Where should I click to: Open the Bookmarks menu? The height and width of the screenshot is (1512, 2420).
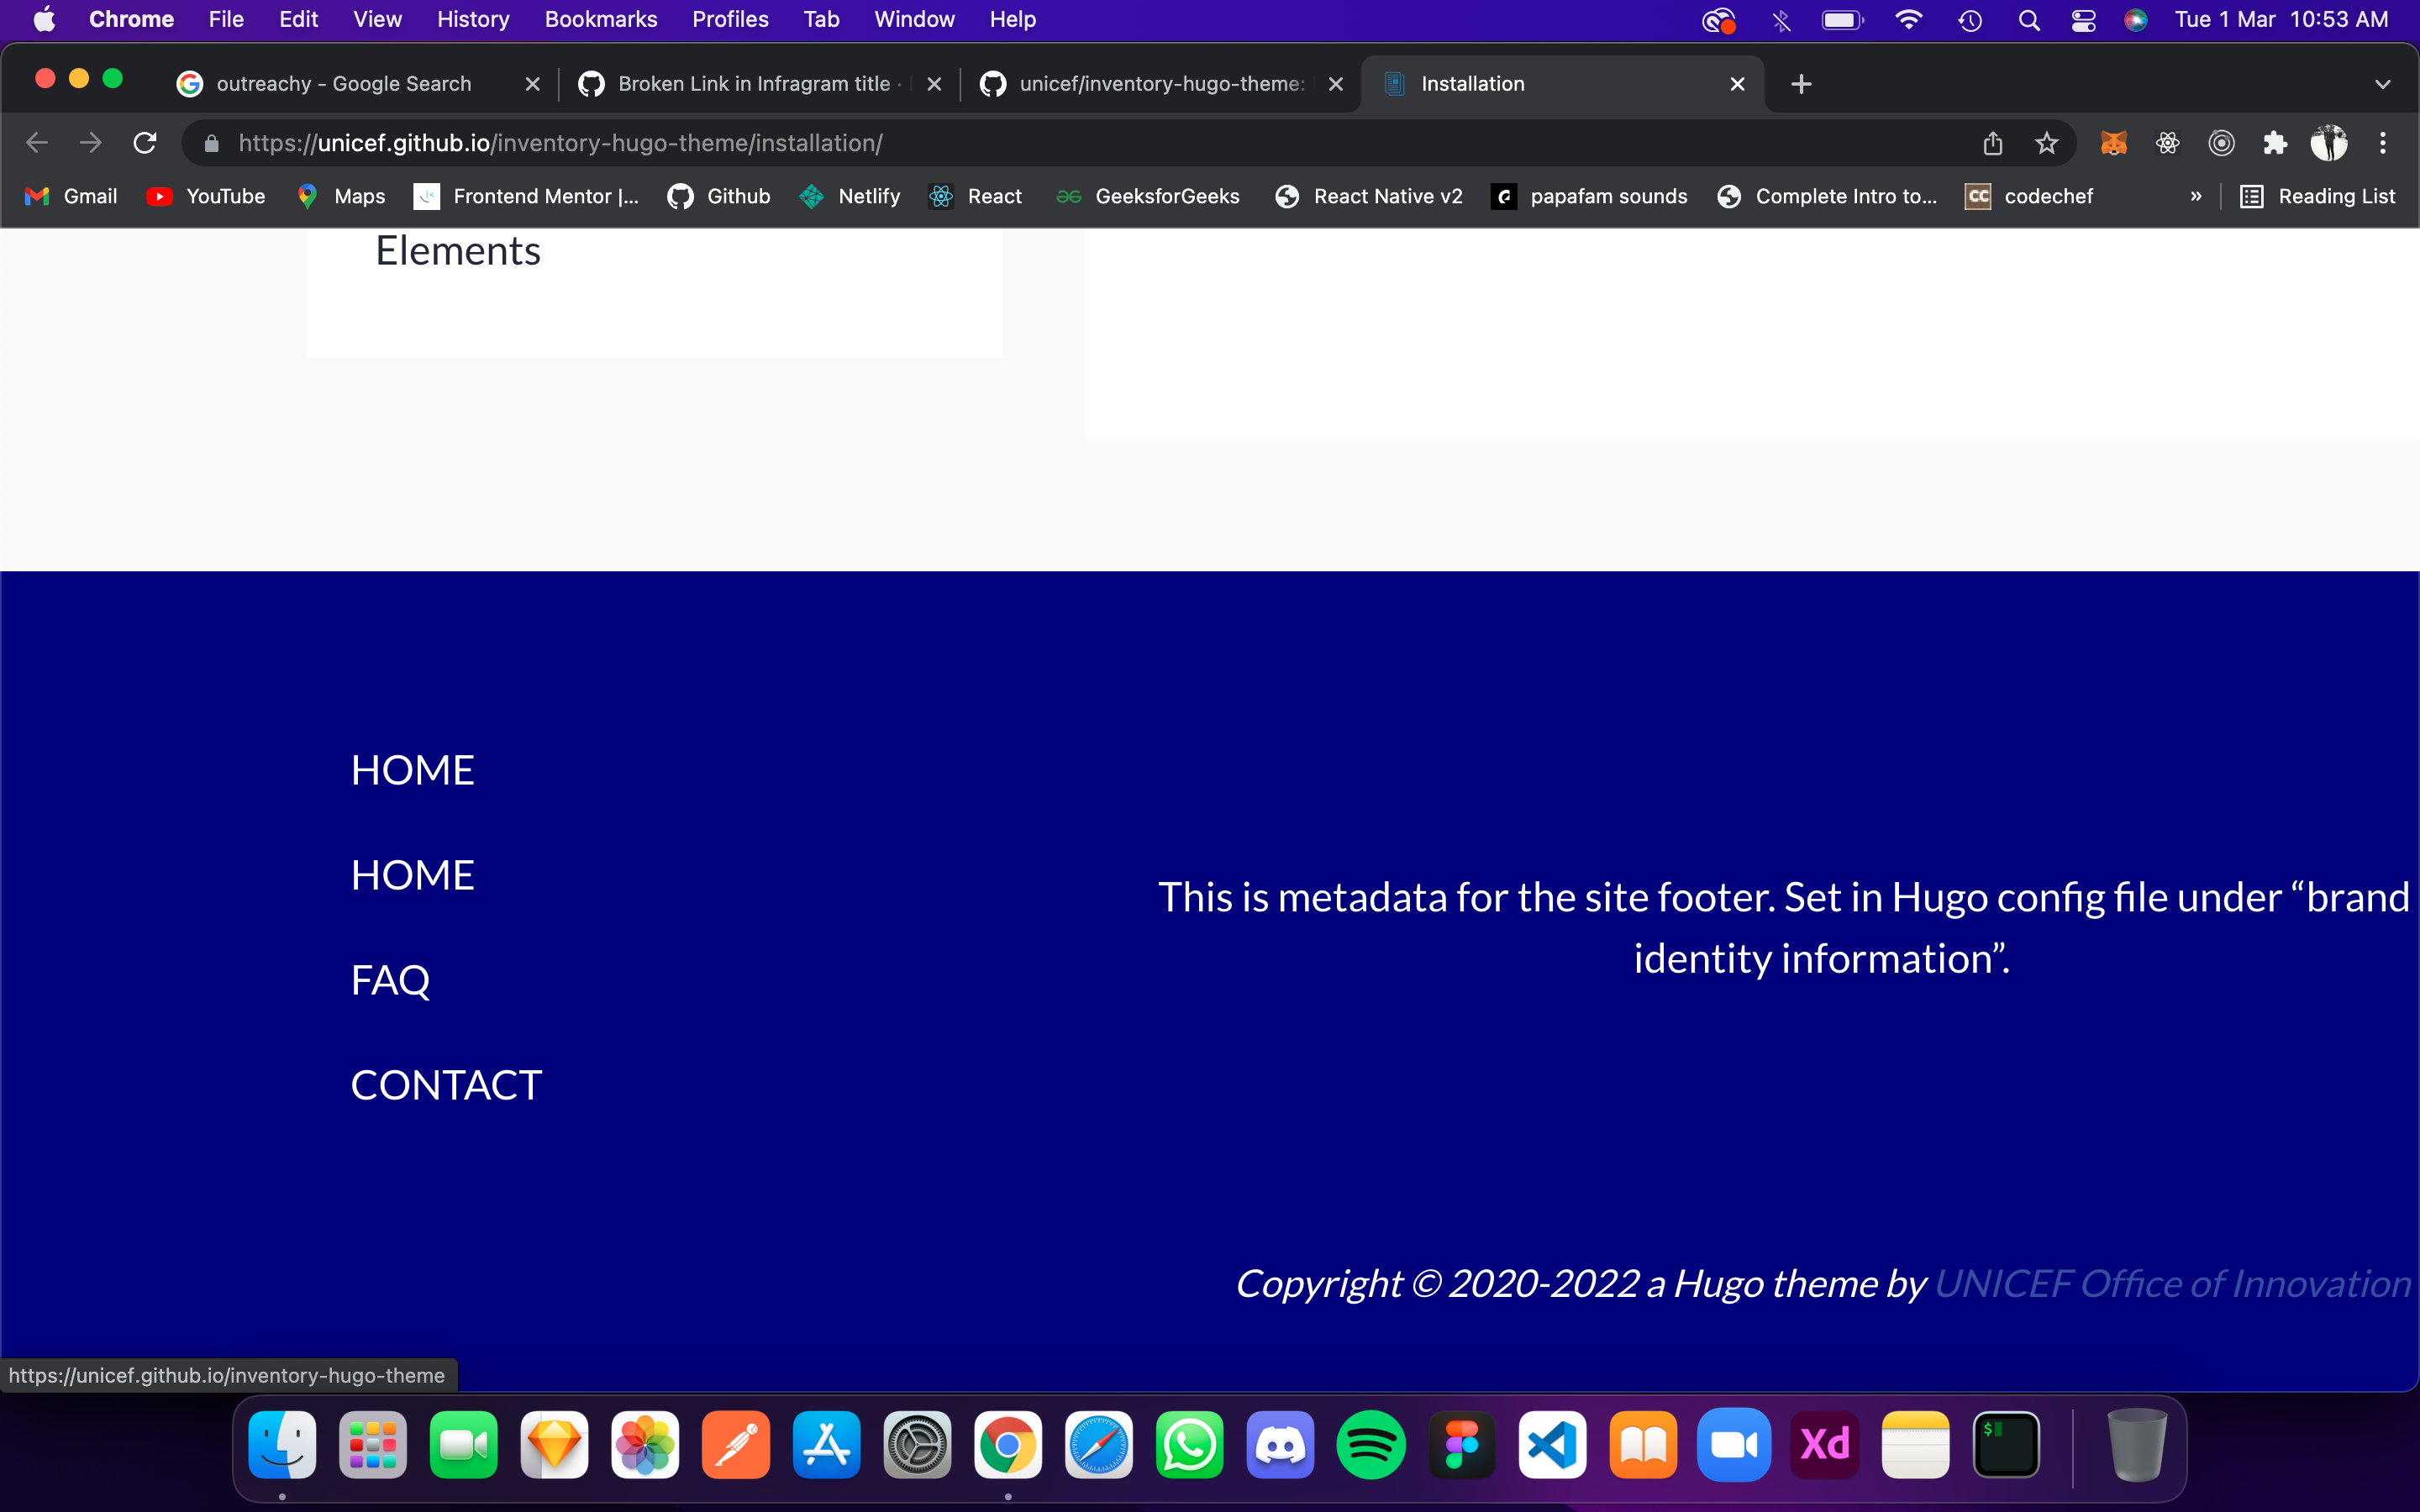[600, 19]
